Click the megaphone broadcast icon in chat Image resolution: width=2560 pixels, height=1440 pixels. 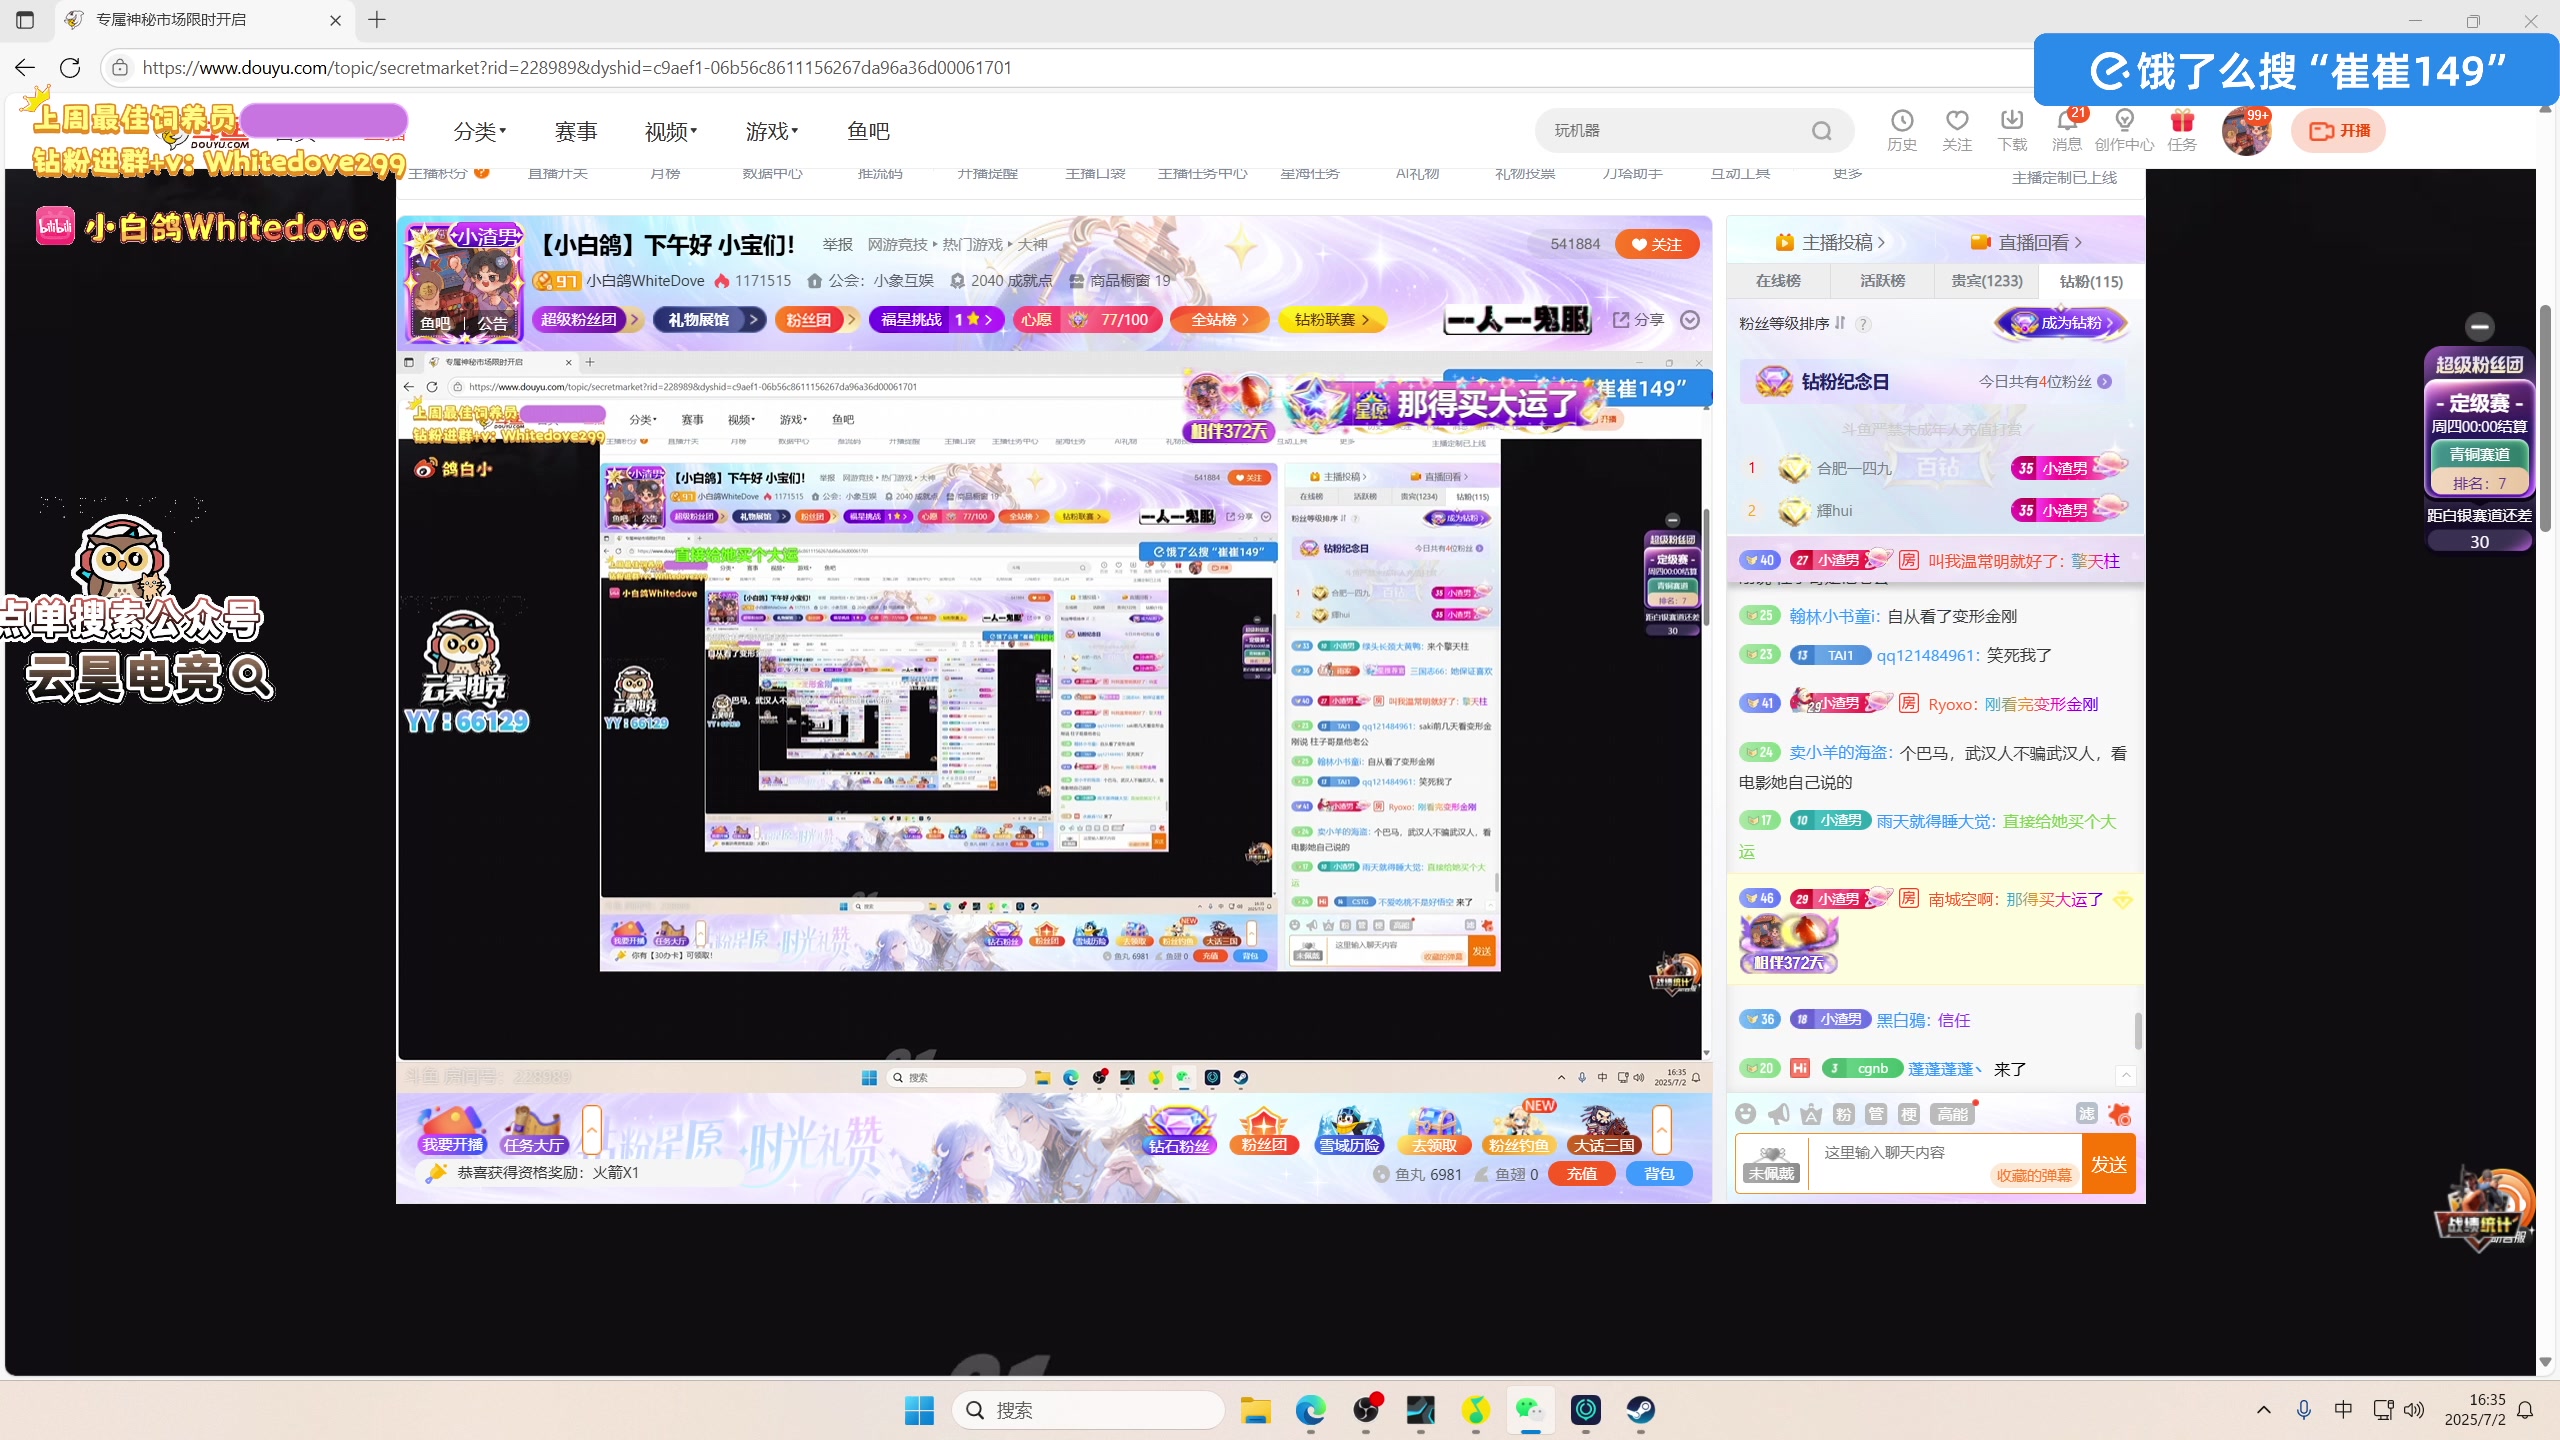[1779, 1114]
